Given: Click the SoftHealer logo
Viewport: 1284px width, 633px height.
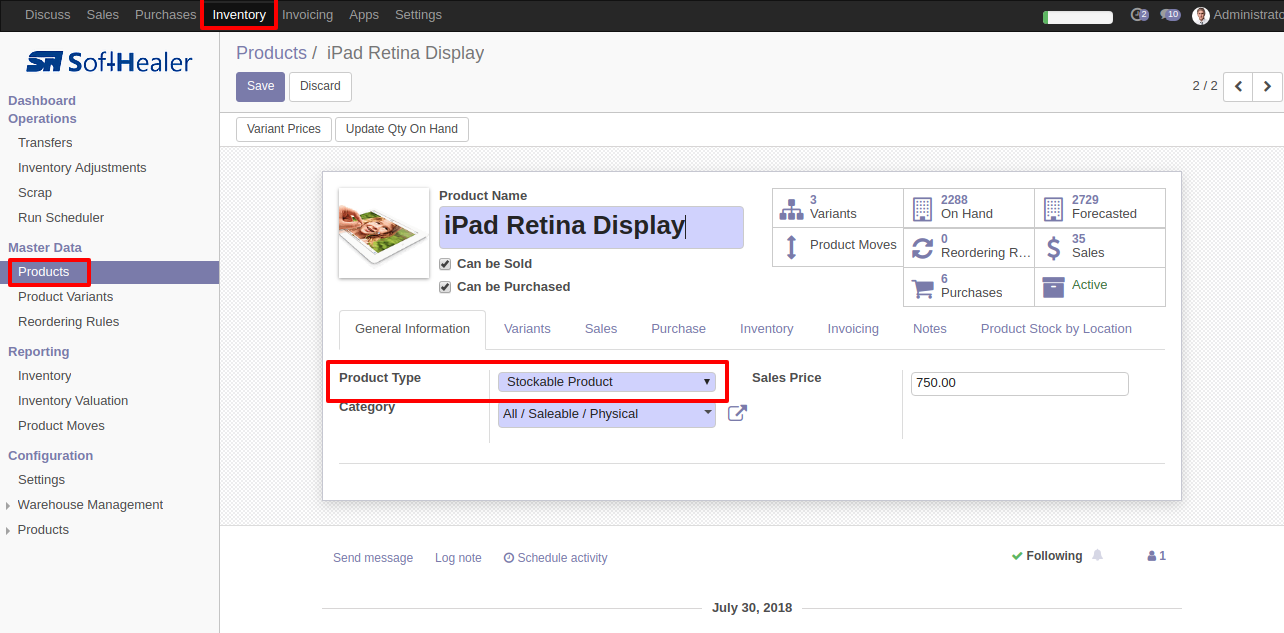Looking at the screenshot, I should [109, 62].
